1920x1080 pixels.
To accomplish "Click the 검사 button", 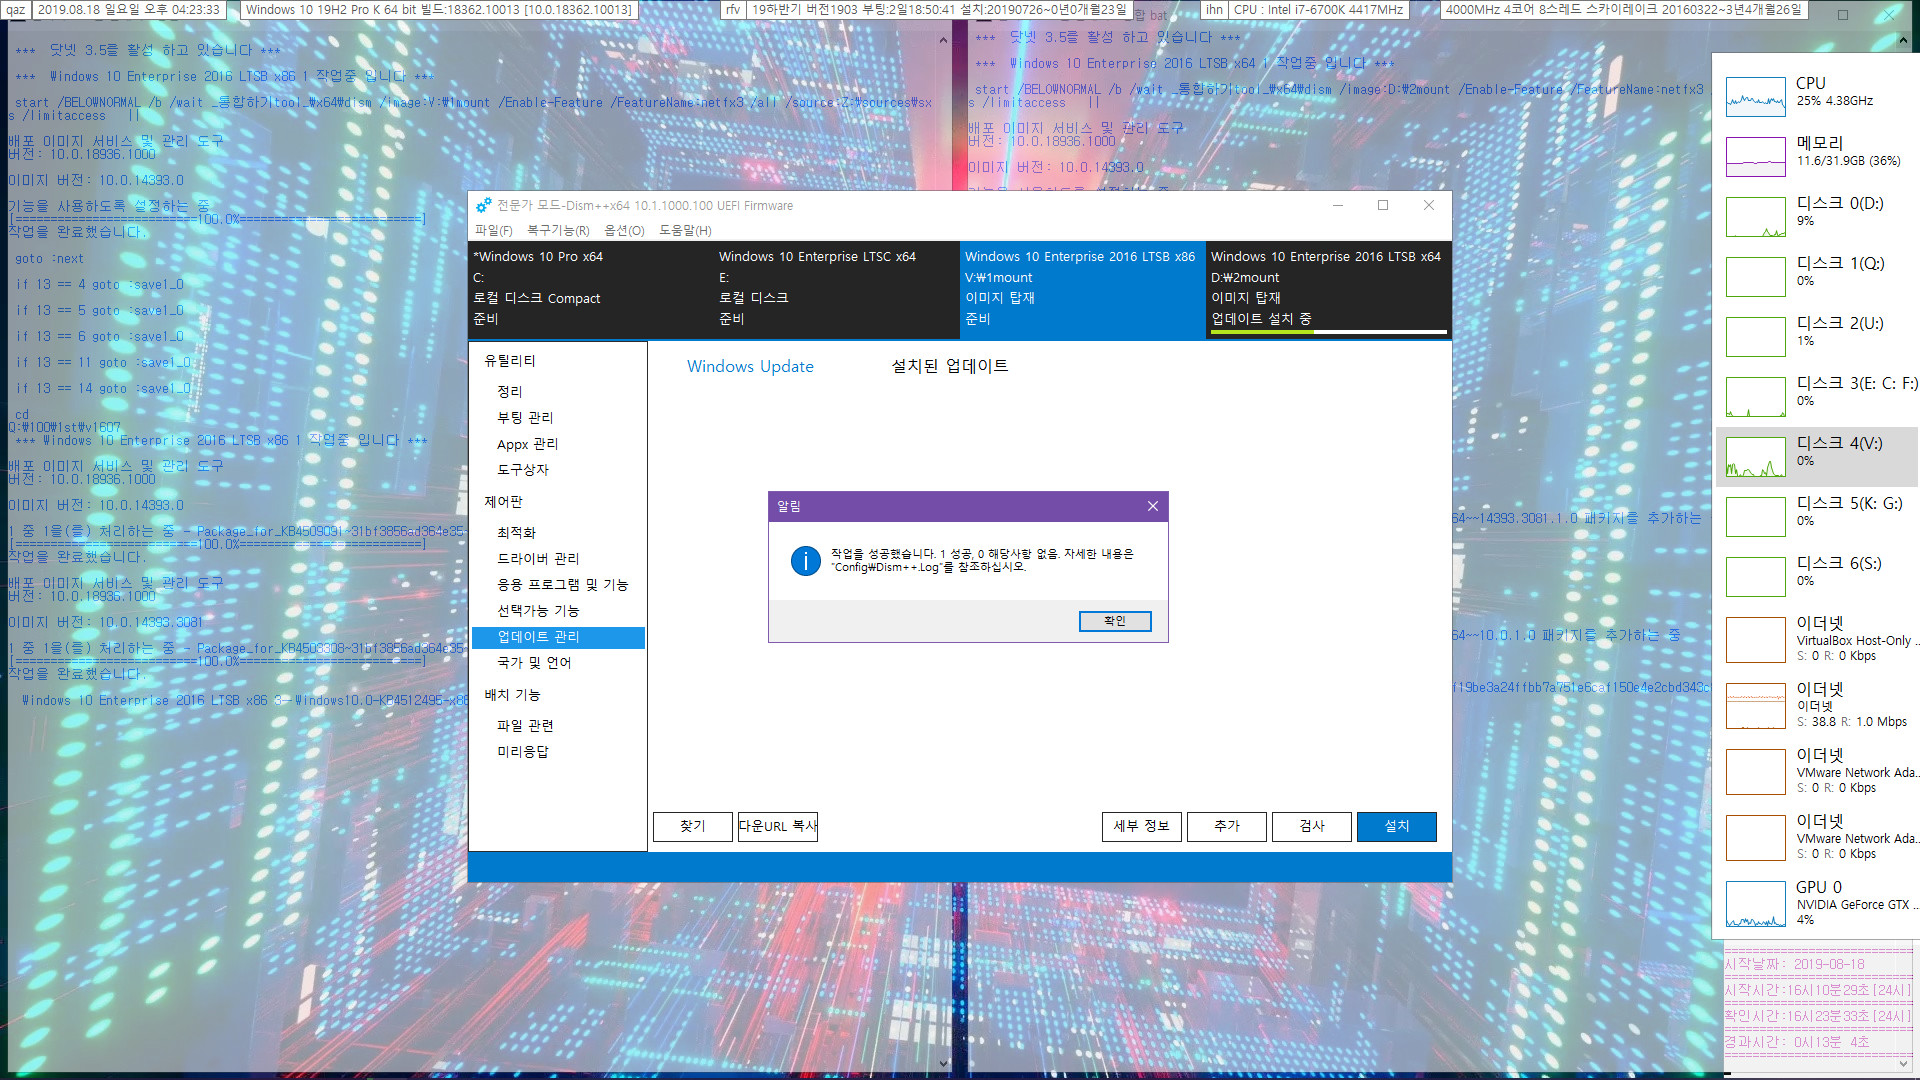I will 1312,826.
